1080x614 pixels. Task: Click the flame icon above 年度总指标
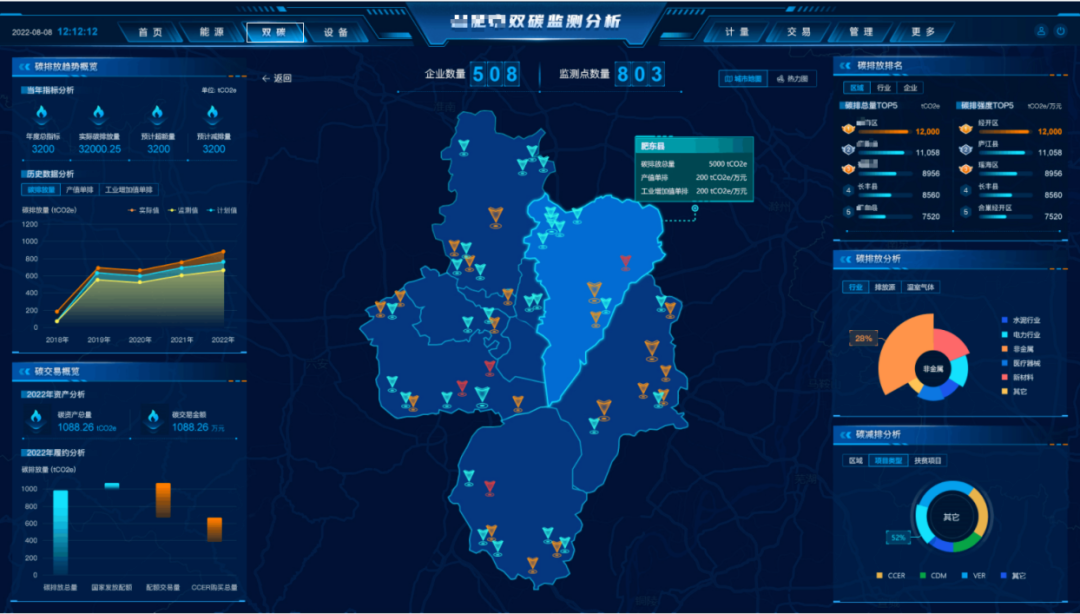pos(43,115)
